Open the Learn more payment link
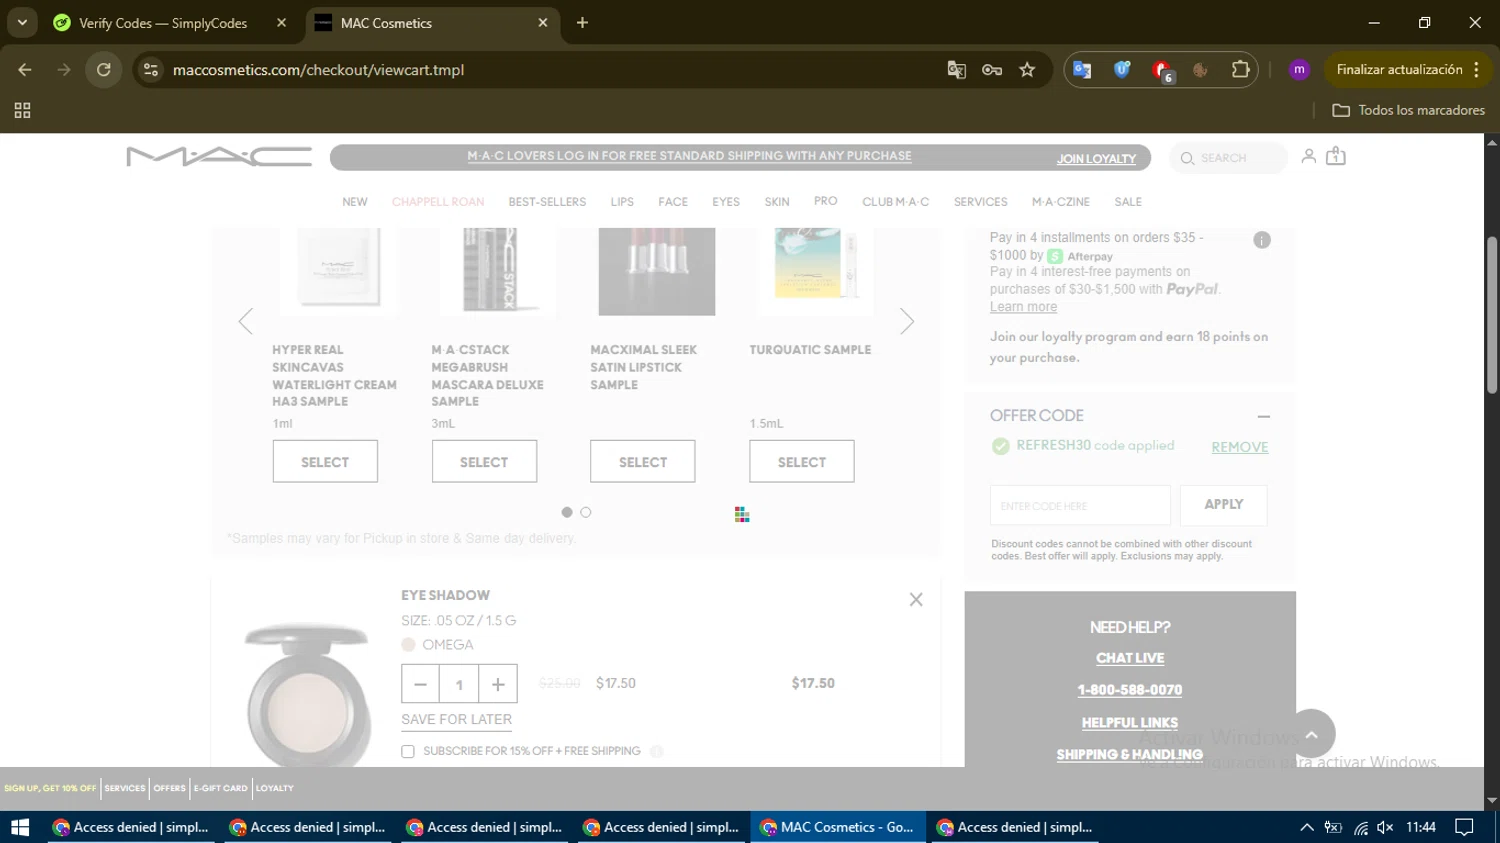Viewport: 1500px width, 843px height. (x=1023, y=307)
